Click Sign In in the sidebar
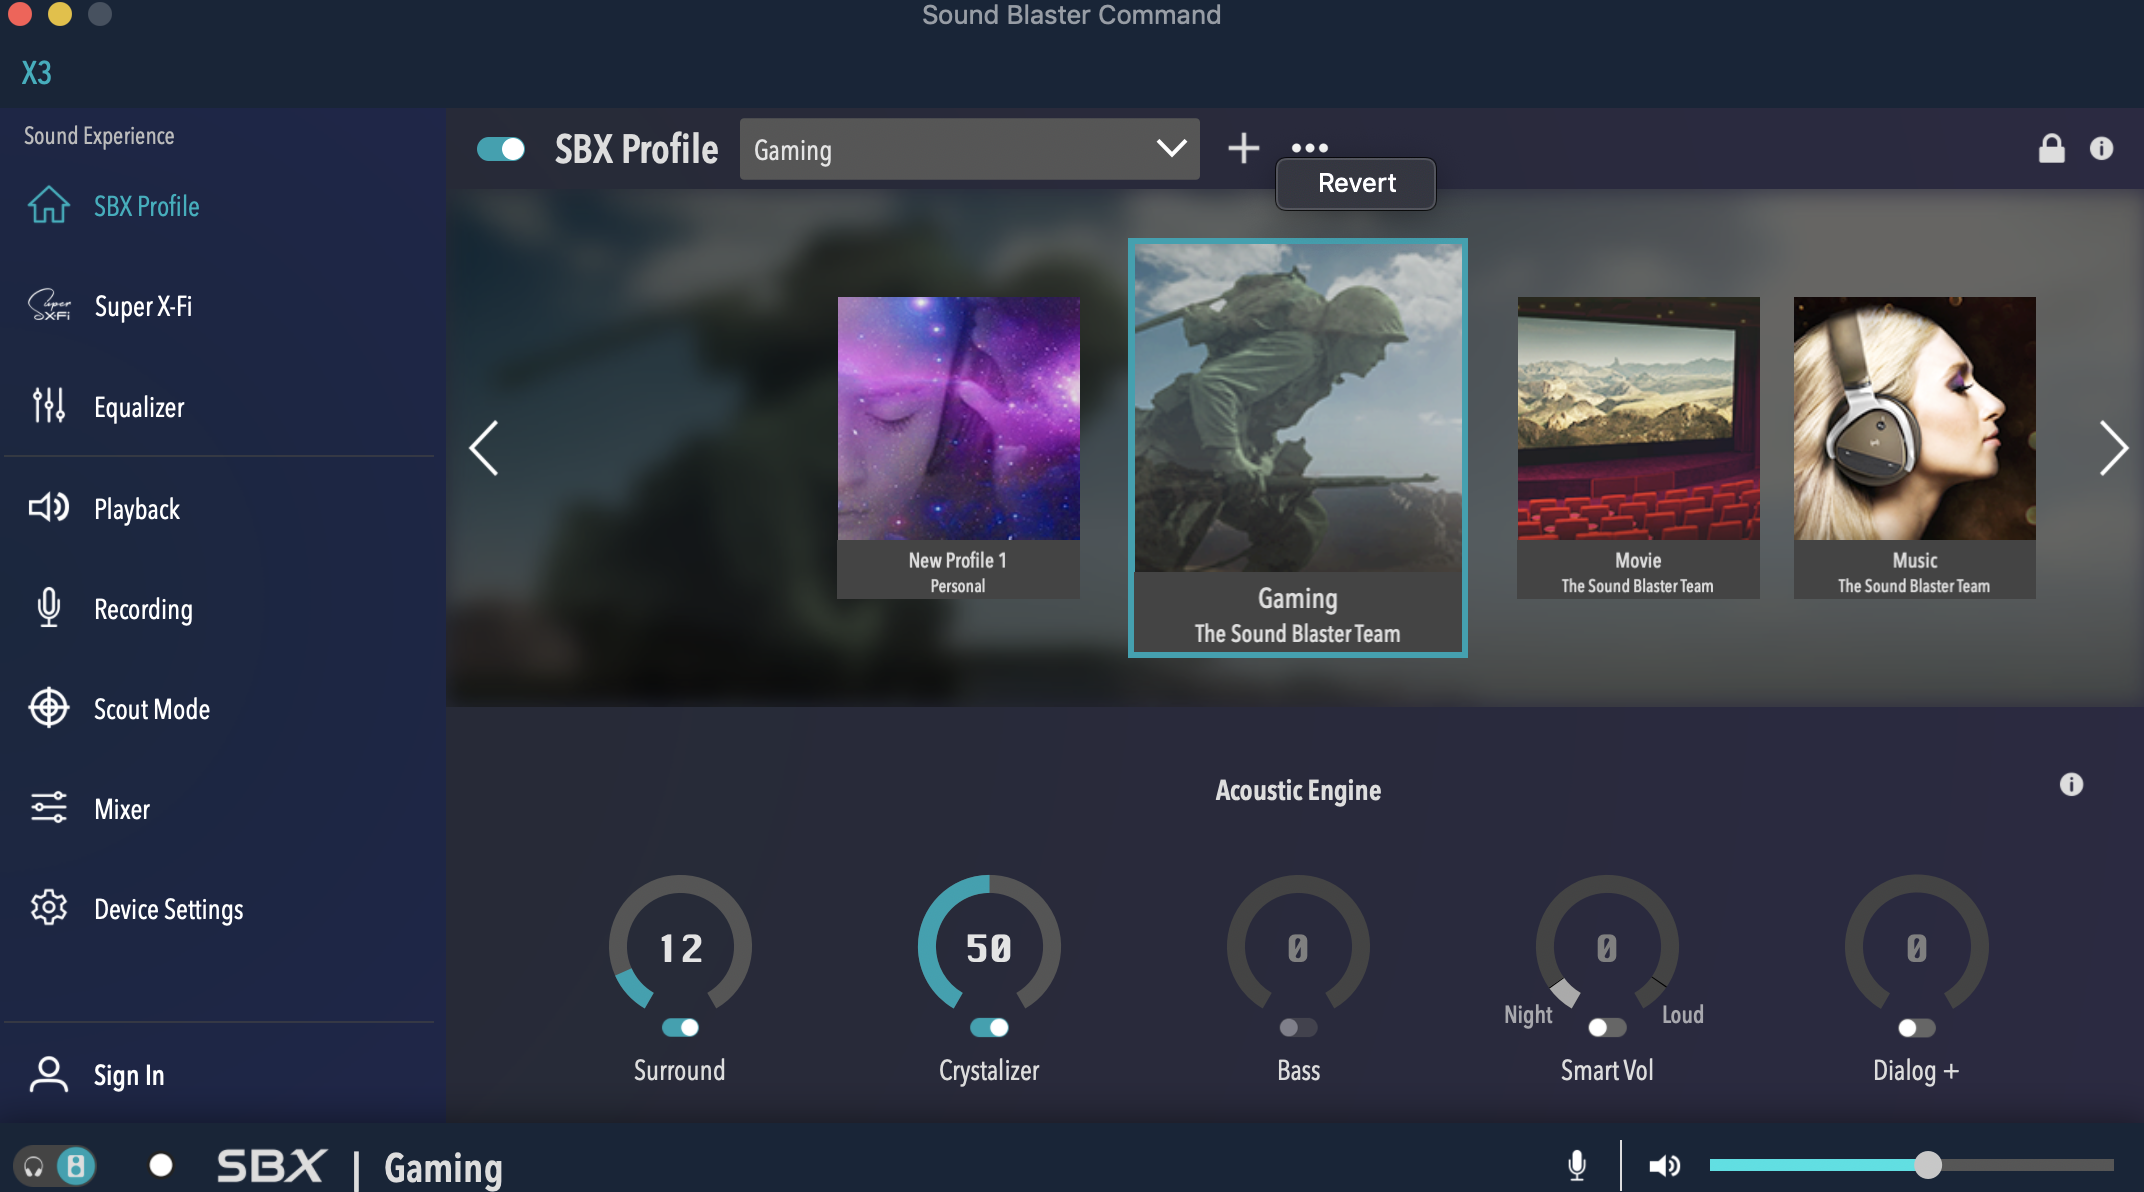The height and width of the screenshot is (1192, 2144). coord(128,1075)
